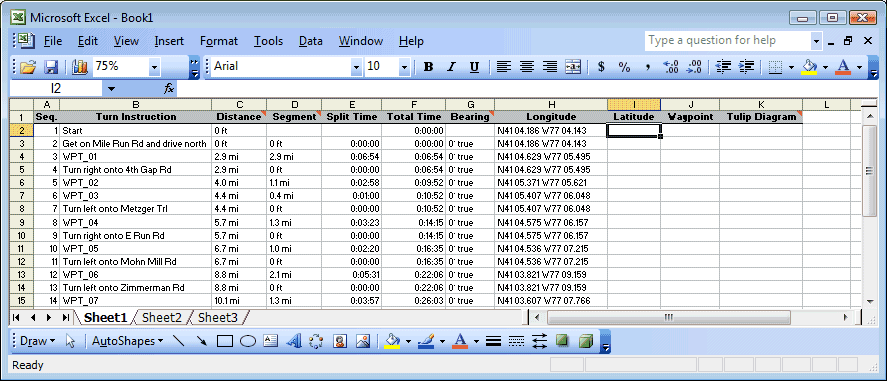Viewport: 887px width, 381px height.
Task: Open the Arial font name dropdown
Action: pos(356,67)
